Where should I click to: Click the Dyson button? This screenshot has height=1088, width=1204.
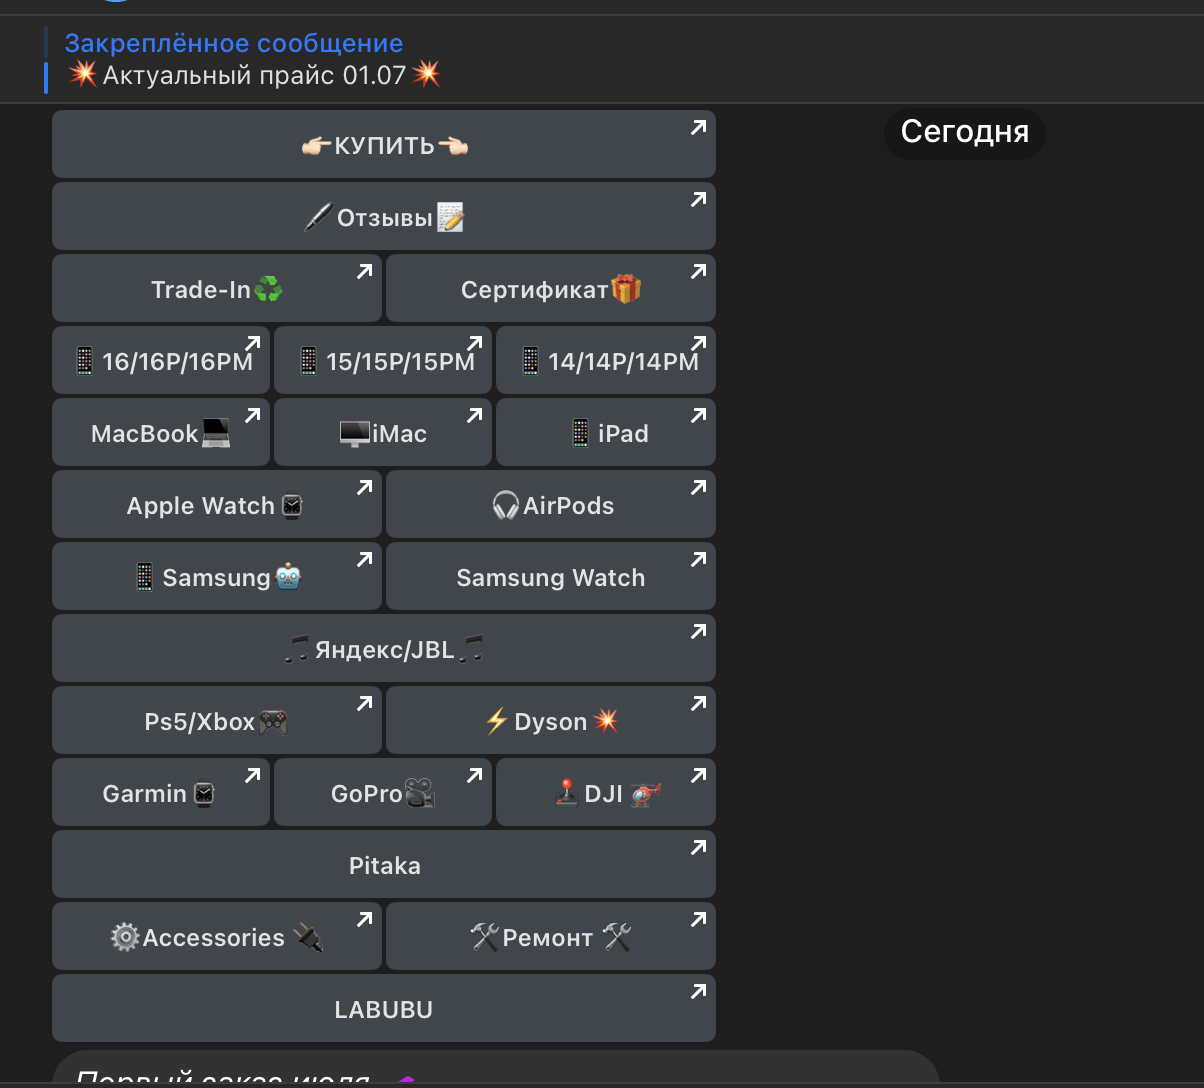coord(551,721)
